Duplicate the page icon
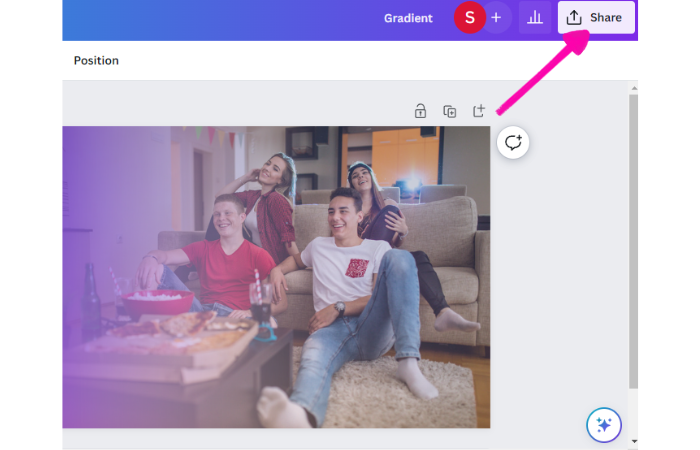 (450, 111)
